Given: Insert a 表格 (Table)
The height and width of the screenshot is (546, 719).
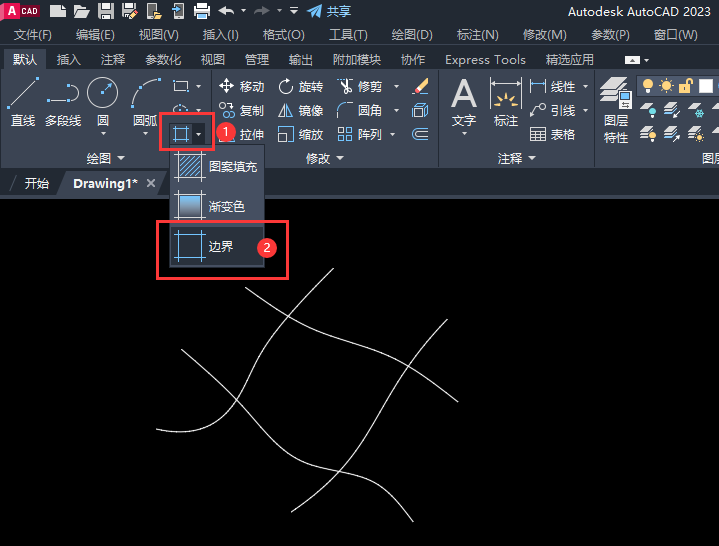Looking at the screenshot, I should [x=553, y=134].
